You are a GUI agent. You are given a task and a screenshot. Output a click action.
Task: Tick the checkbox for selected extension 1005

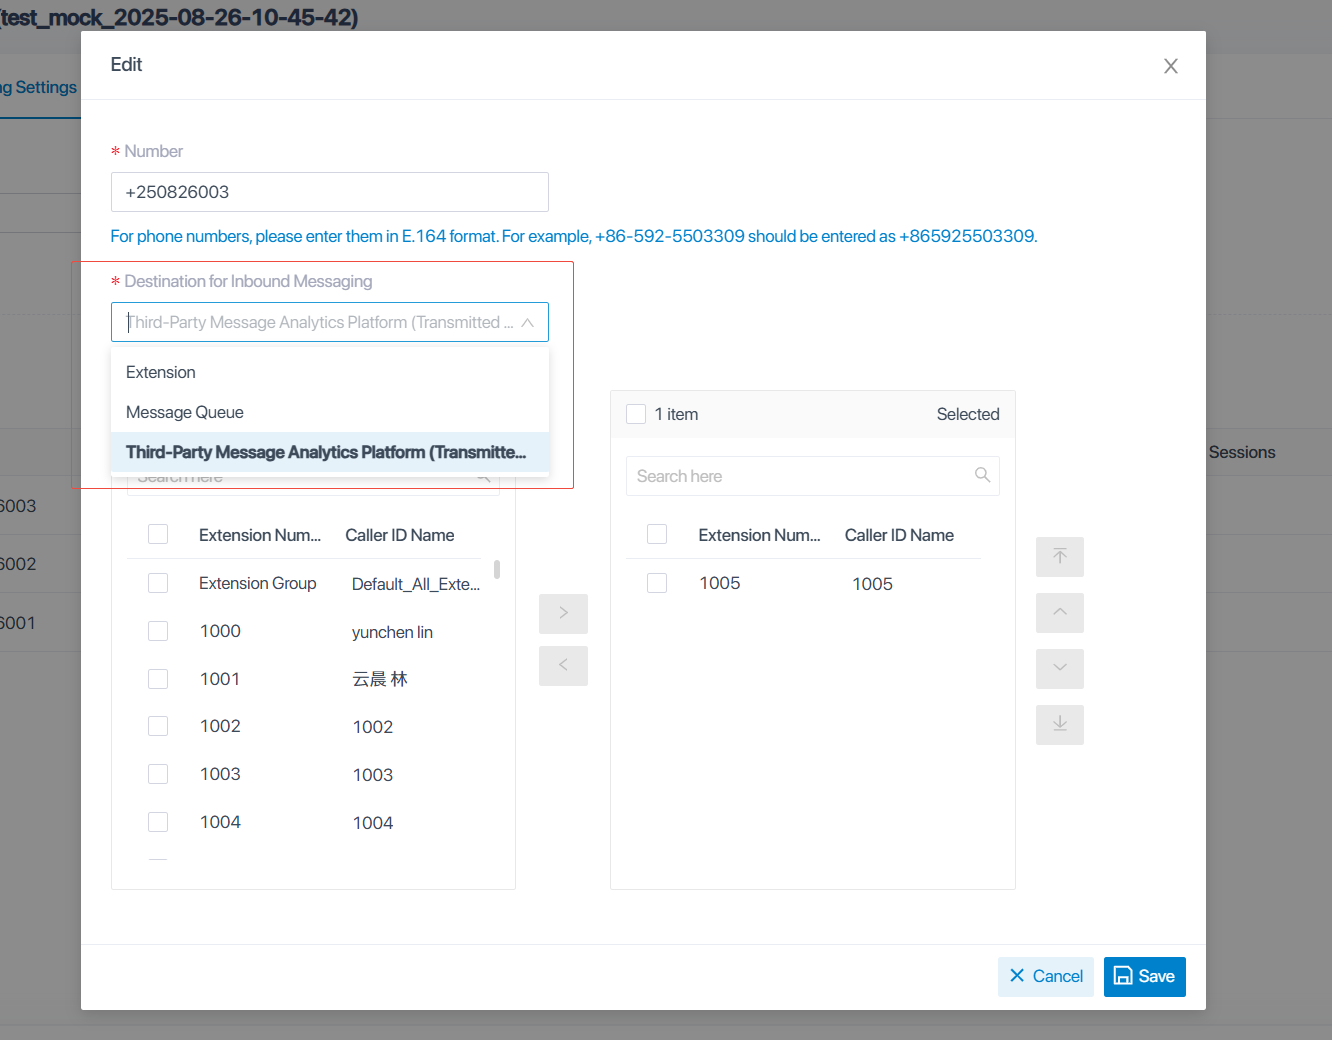(x=657, y=583)
